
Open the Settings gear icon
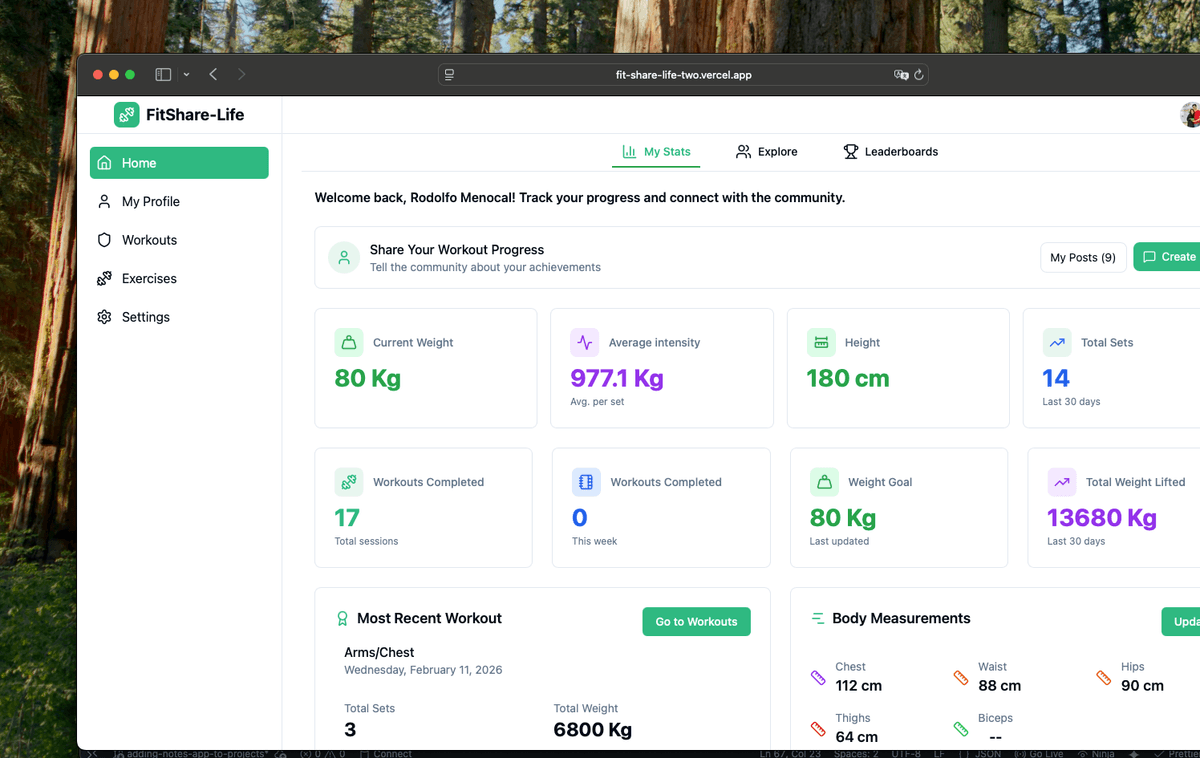(104, 317)
